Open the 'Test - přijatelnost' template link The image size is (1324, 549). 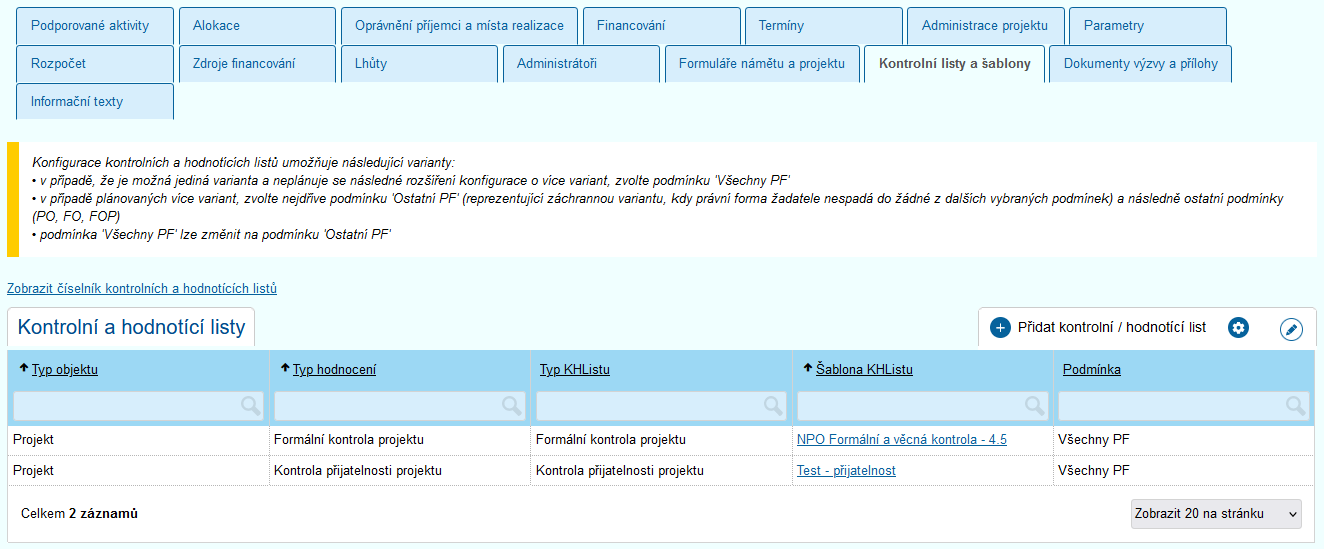pyautogui.click(x=846, y=471)
